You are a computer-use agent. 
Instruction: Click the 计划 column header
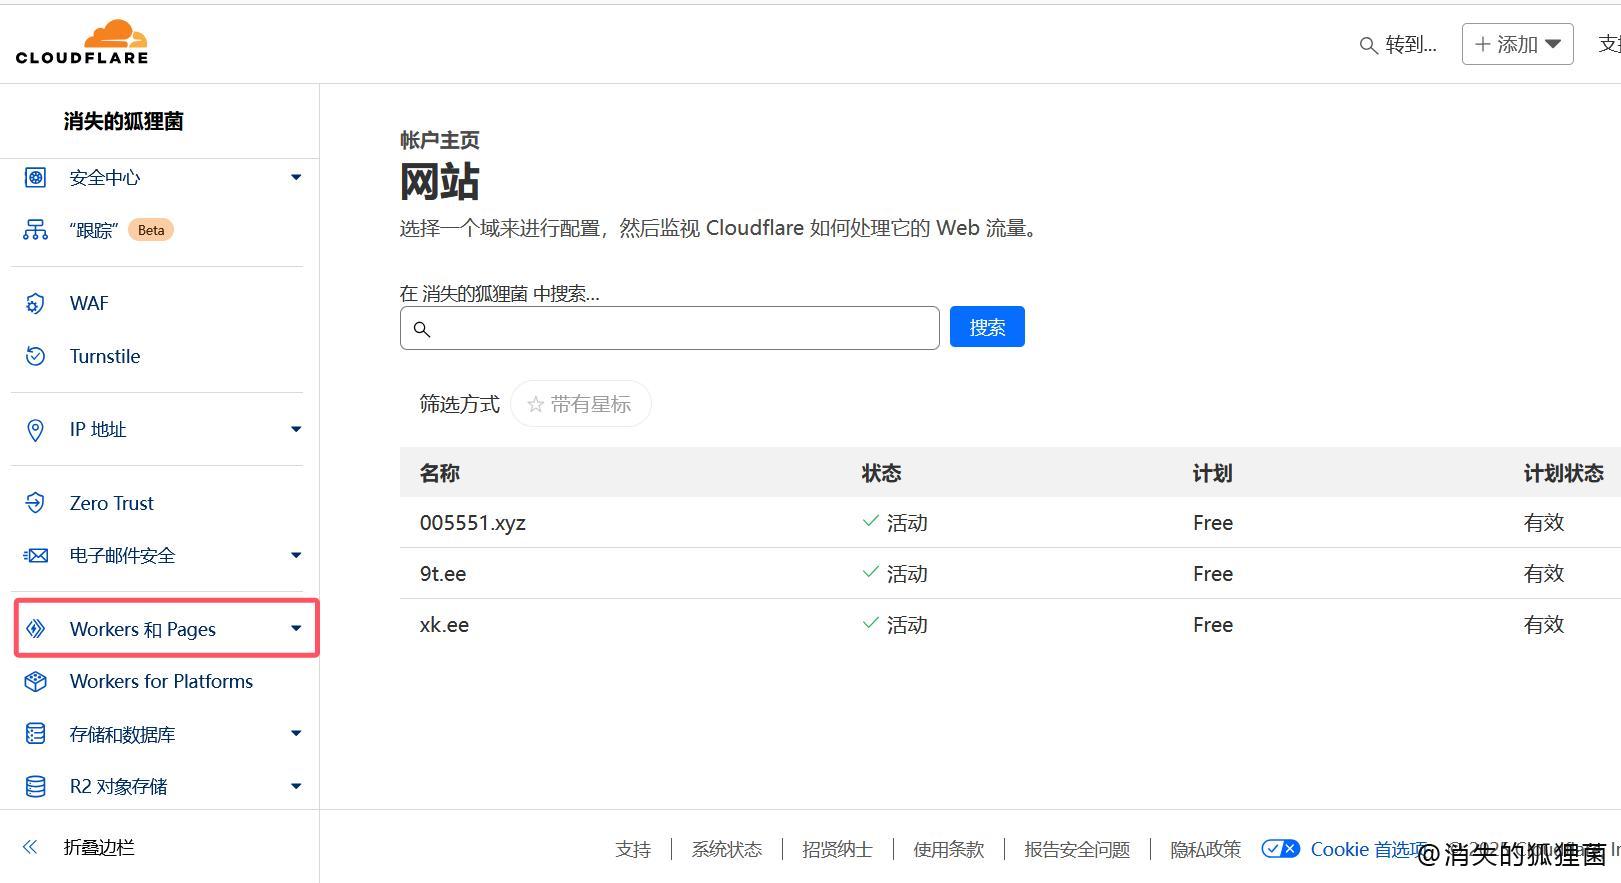coord(1212,473)
